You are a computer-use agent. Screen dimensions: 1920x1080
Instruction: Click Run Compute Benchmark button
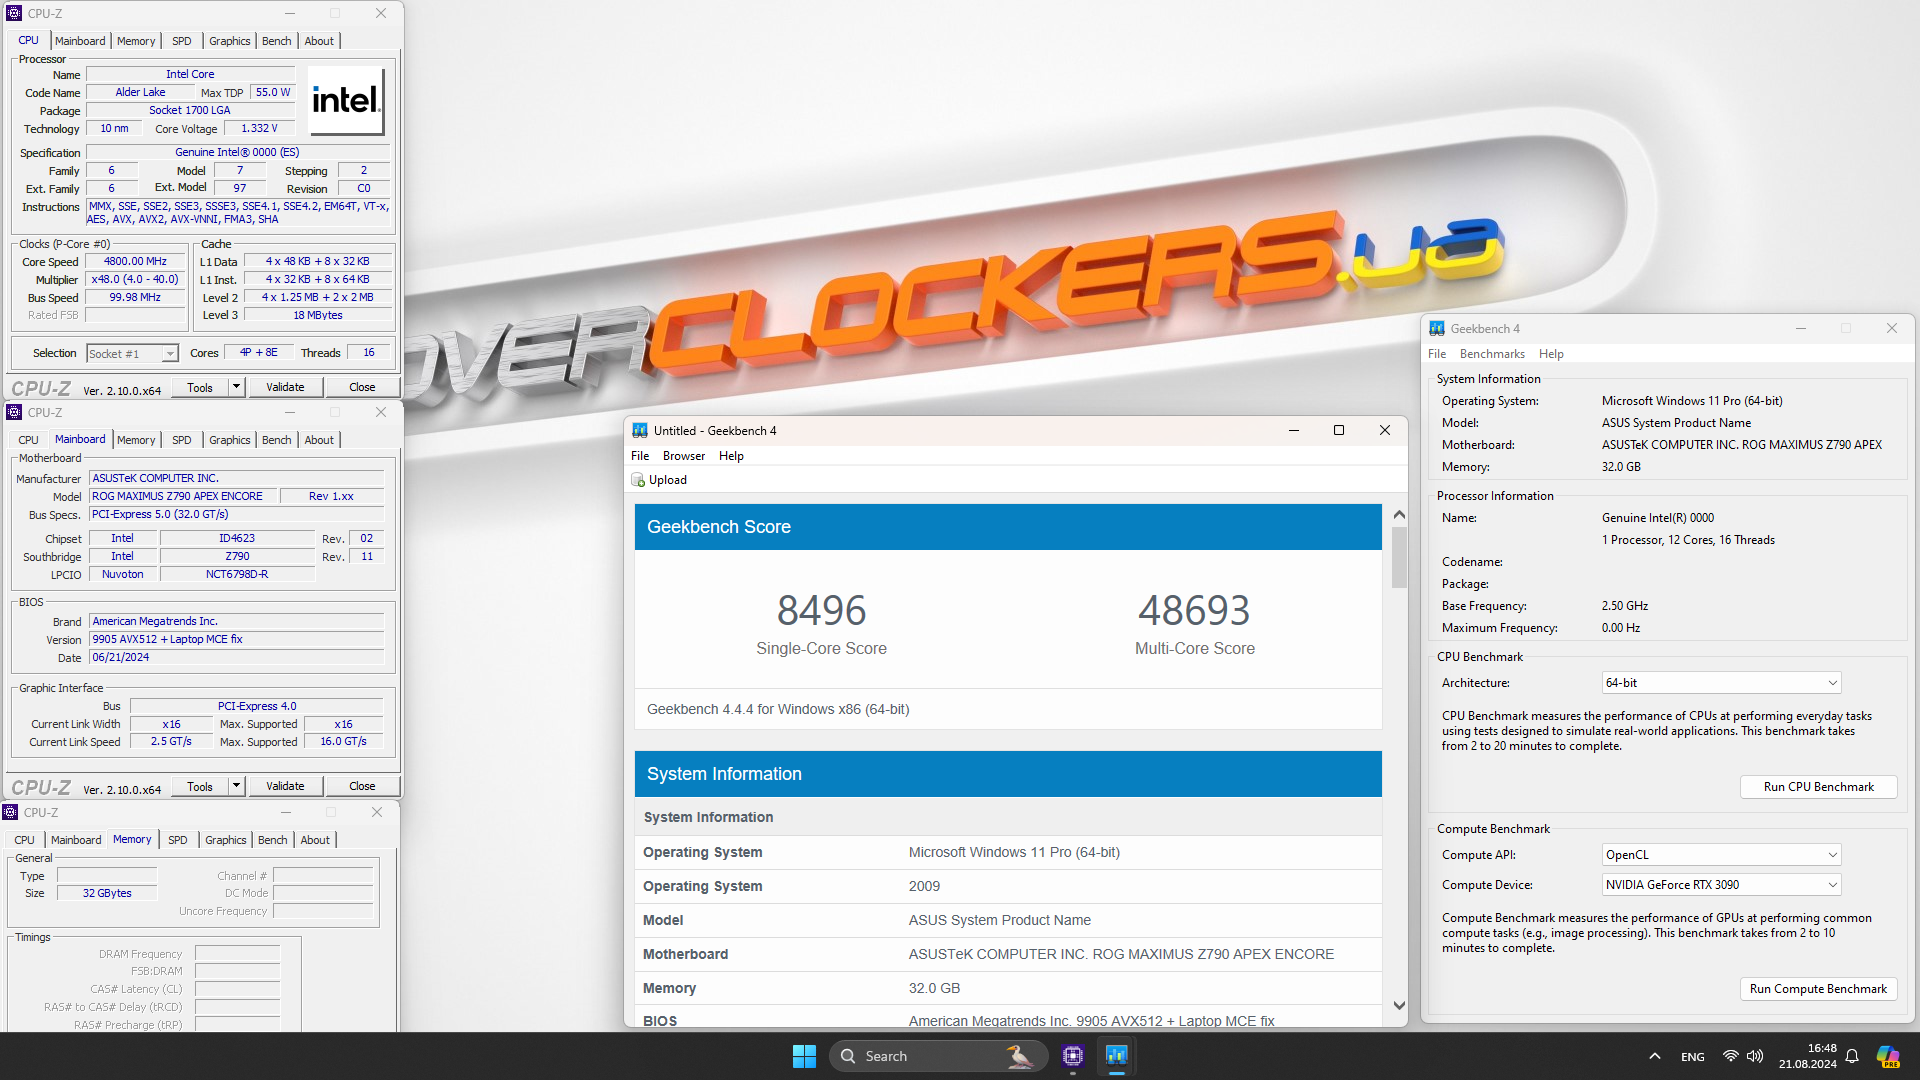point(1818,989)
